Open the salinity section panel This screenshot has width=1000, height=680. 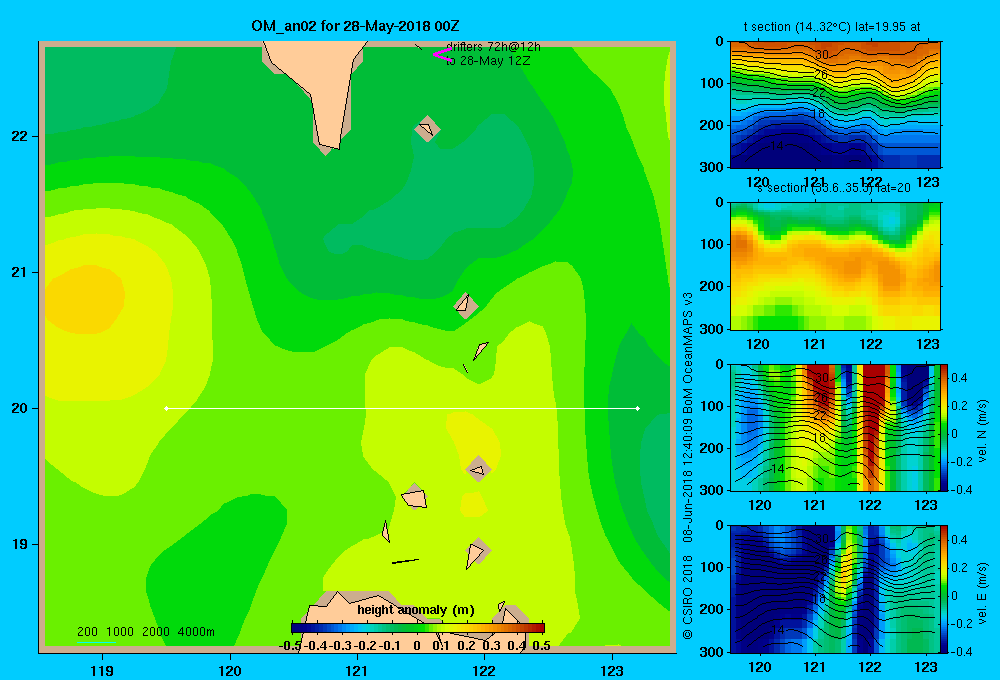[x=835, y=266]
